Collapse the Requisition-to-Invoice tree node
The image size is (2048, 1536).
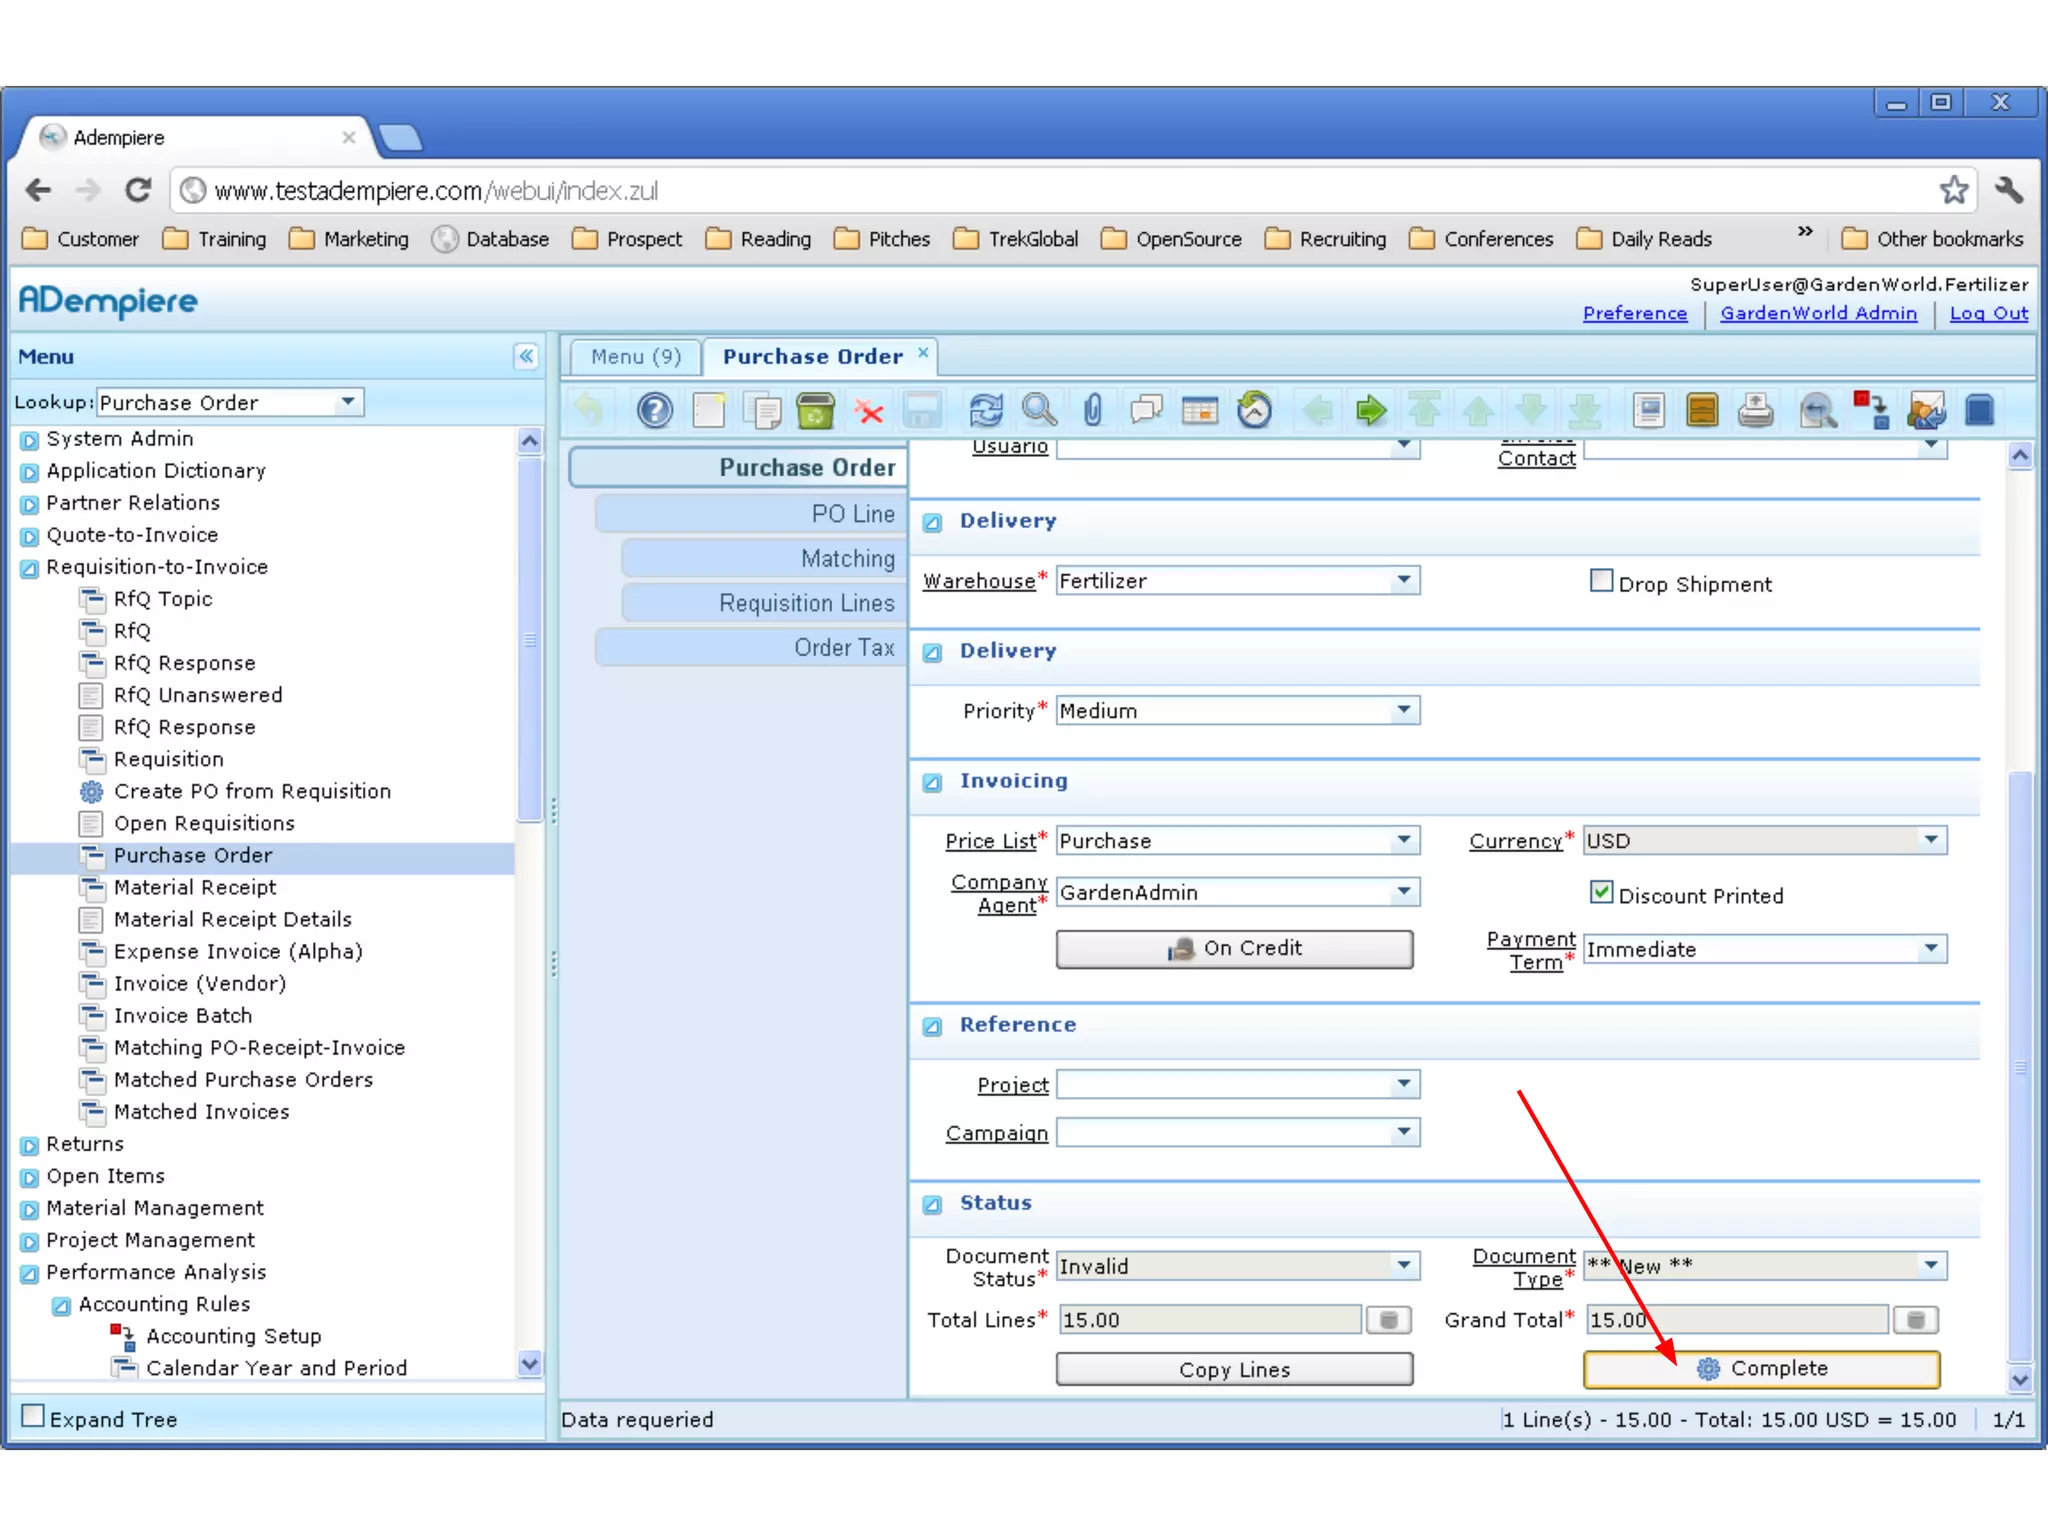pos(30,568)
